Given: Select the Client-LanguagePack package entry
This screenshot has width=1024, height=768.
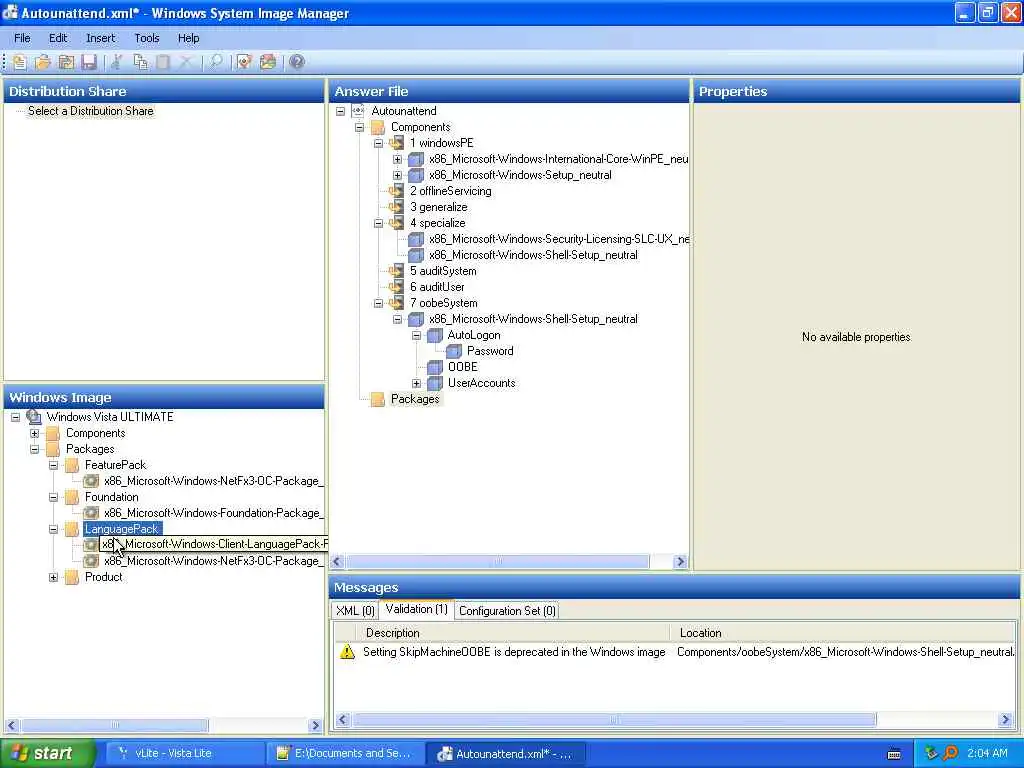Looking at the screenshot, I should [215, 544].
